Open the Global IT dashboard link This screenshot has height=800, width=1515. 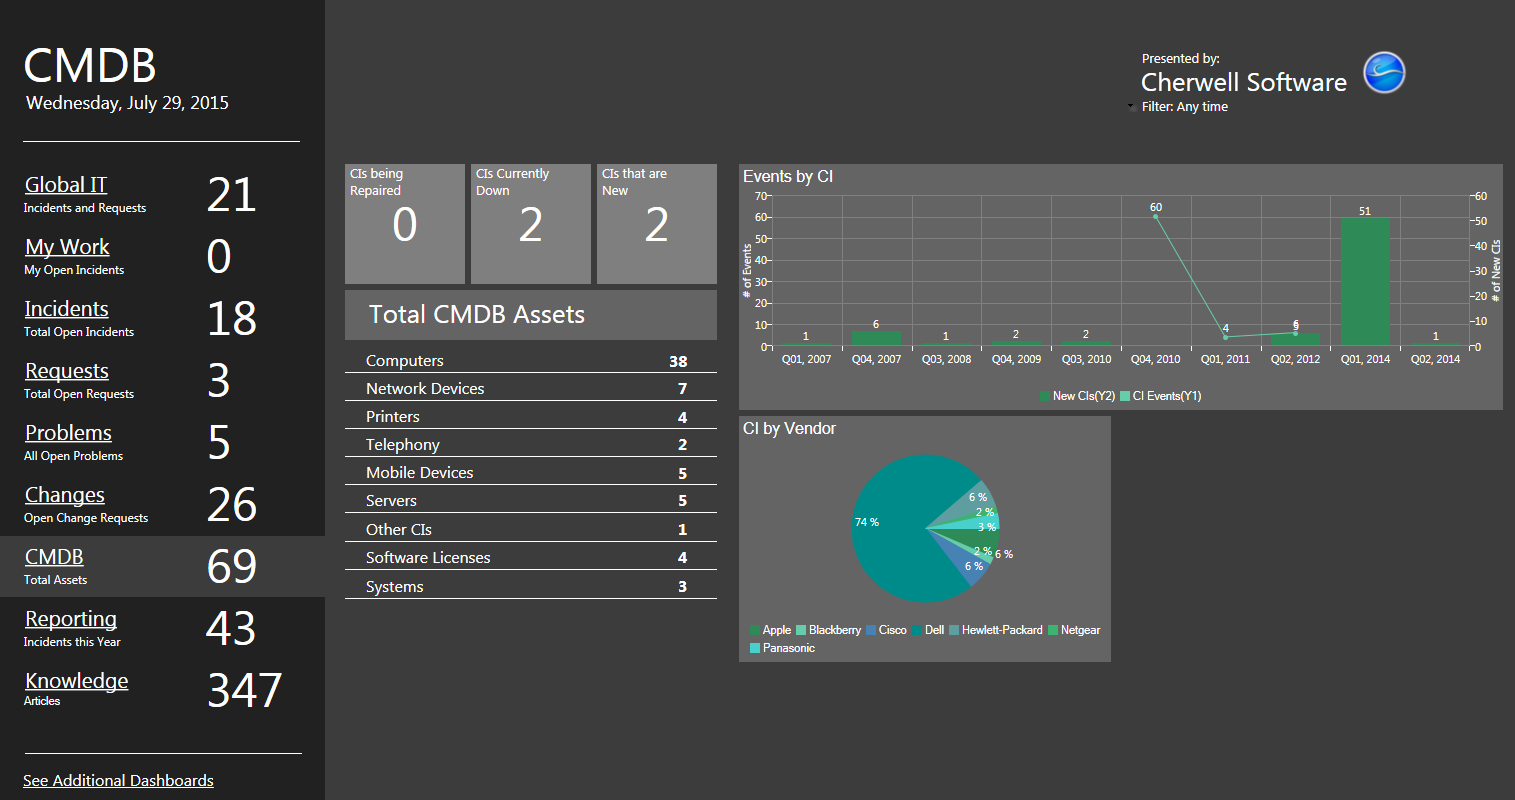[66, 185]
